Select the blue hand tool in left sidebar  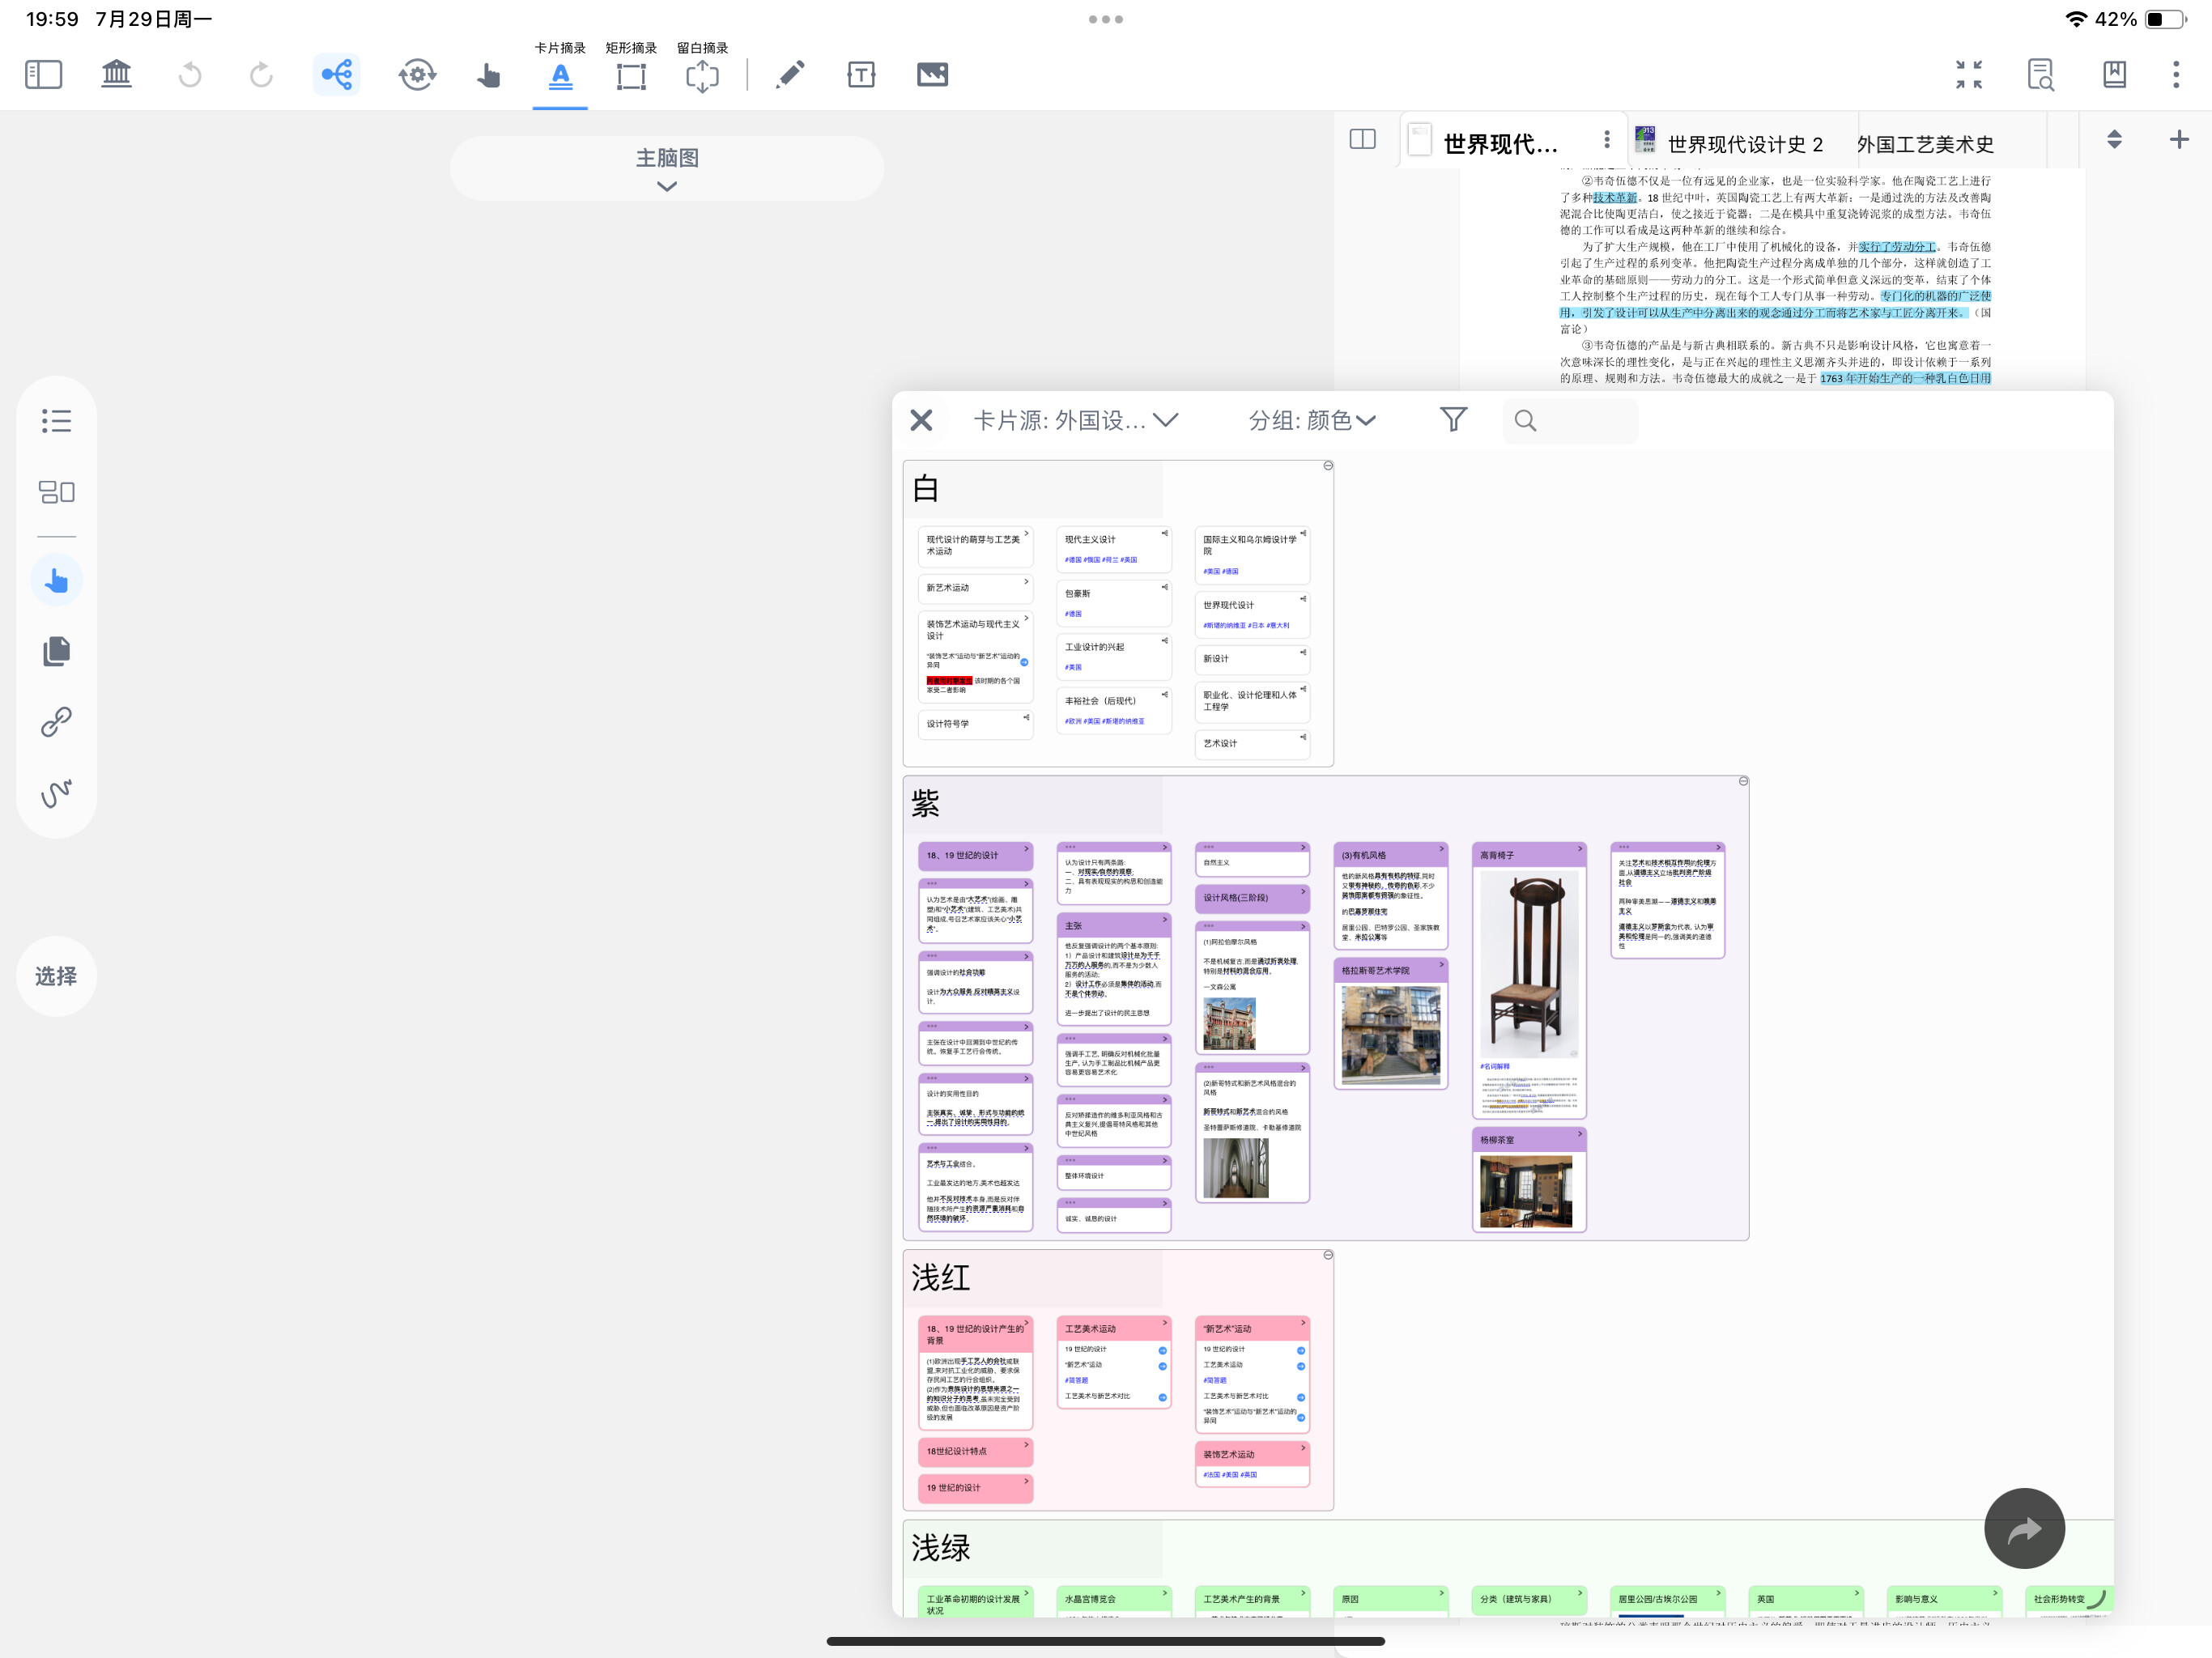tap(57, 580)
